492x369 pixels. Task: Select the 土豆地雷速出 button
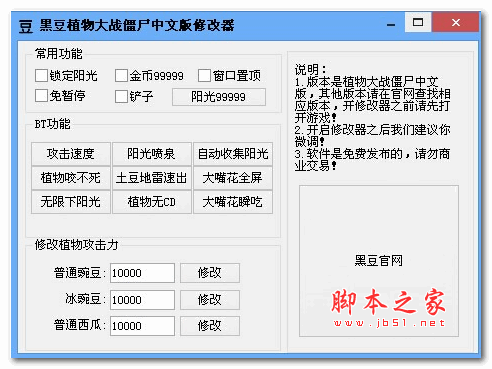tap(152, 178)
